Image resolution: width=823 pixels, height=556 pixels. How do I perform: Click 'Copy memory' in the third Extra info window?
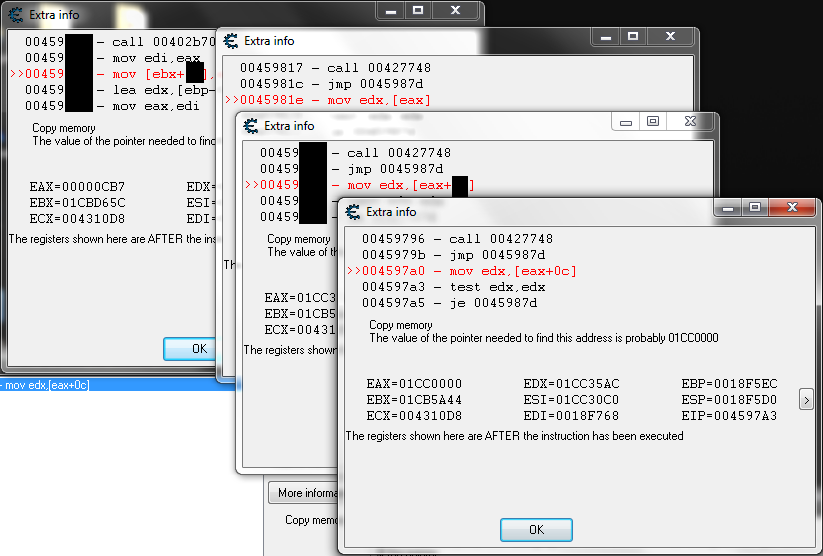(x=299, y=239)
